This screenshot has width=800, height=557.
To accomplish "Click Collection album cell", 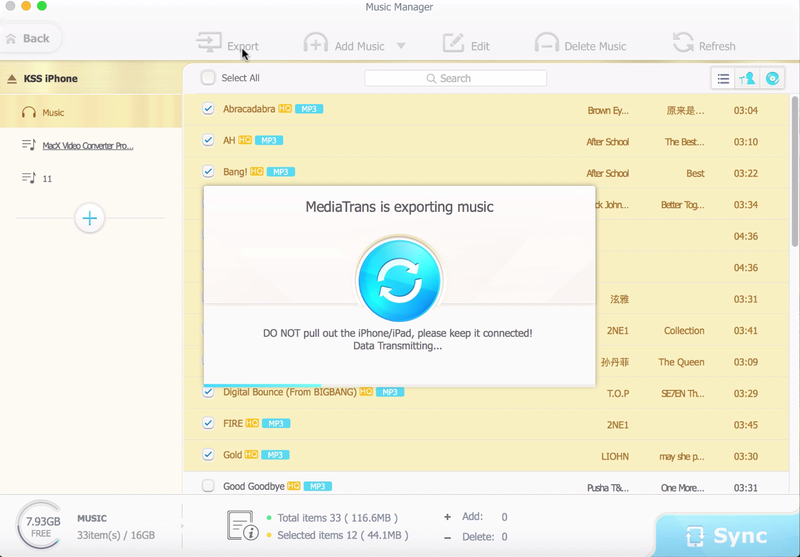I will (x=684, y=331).
